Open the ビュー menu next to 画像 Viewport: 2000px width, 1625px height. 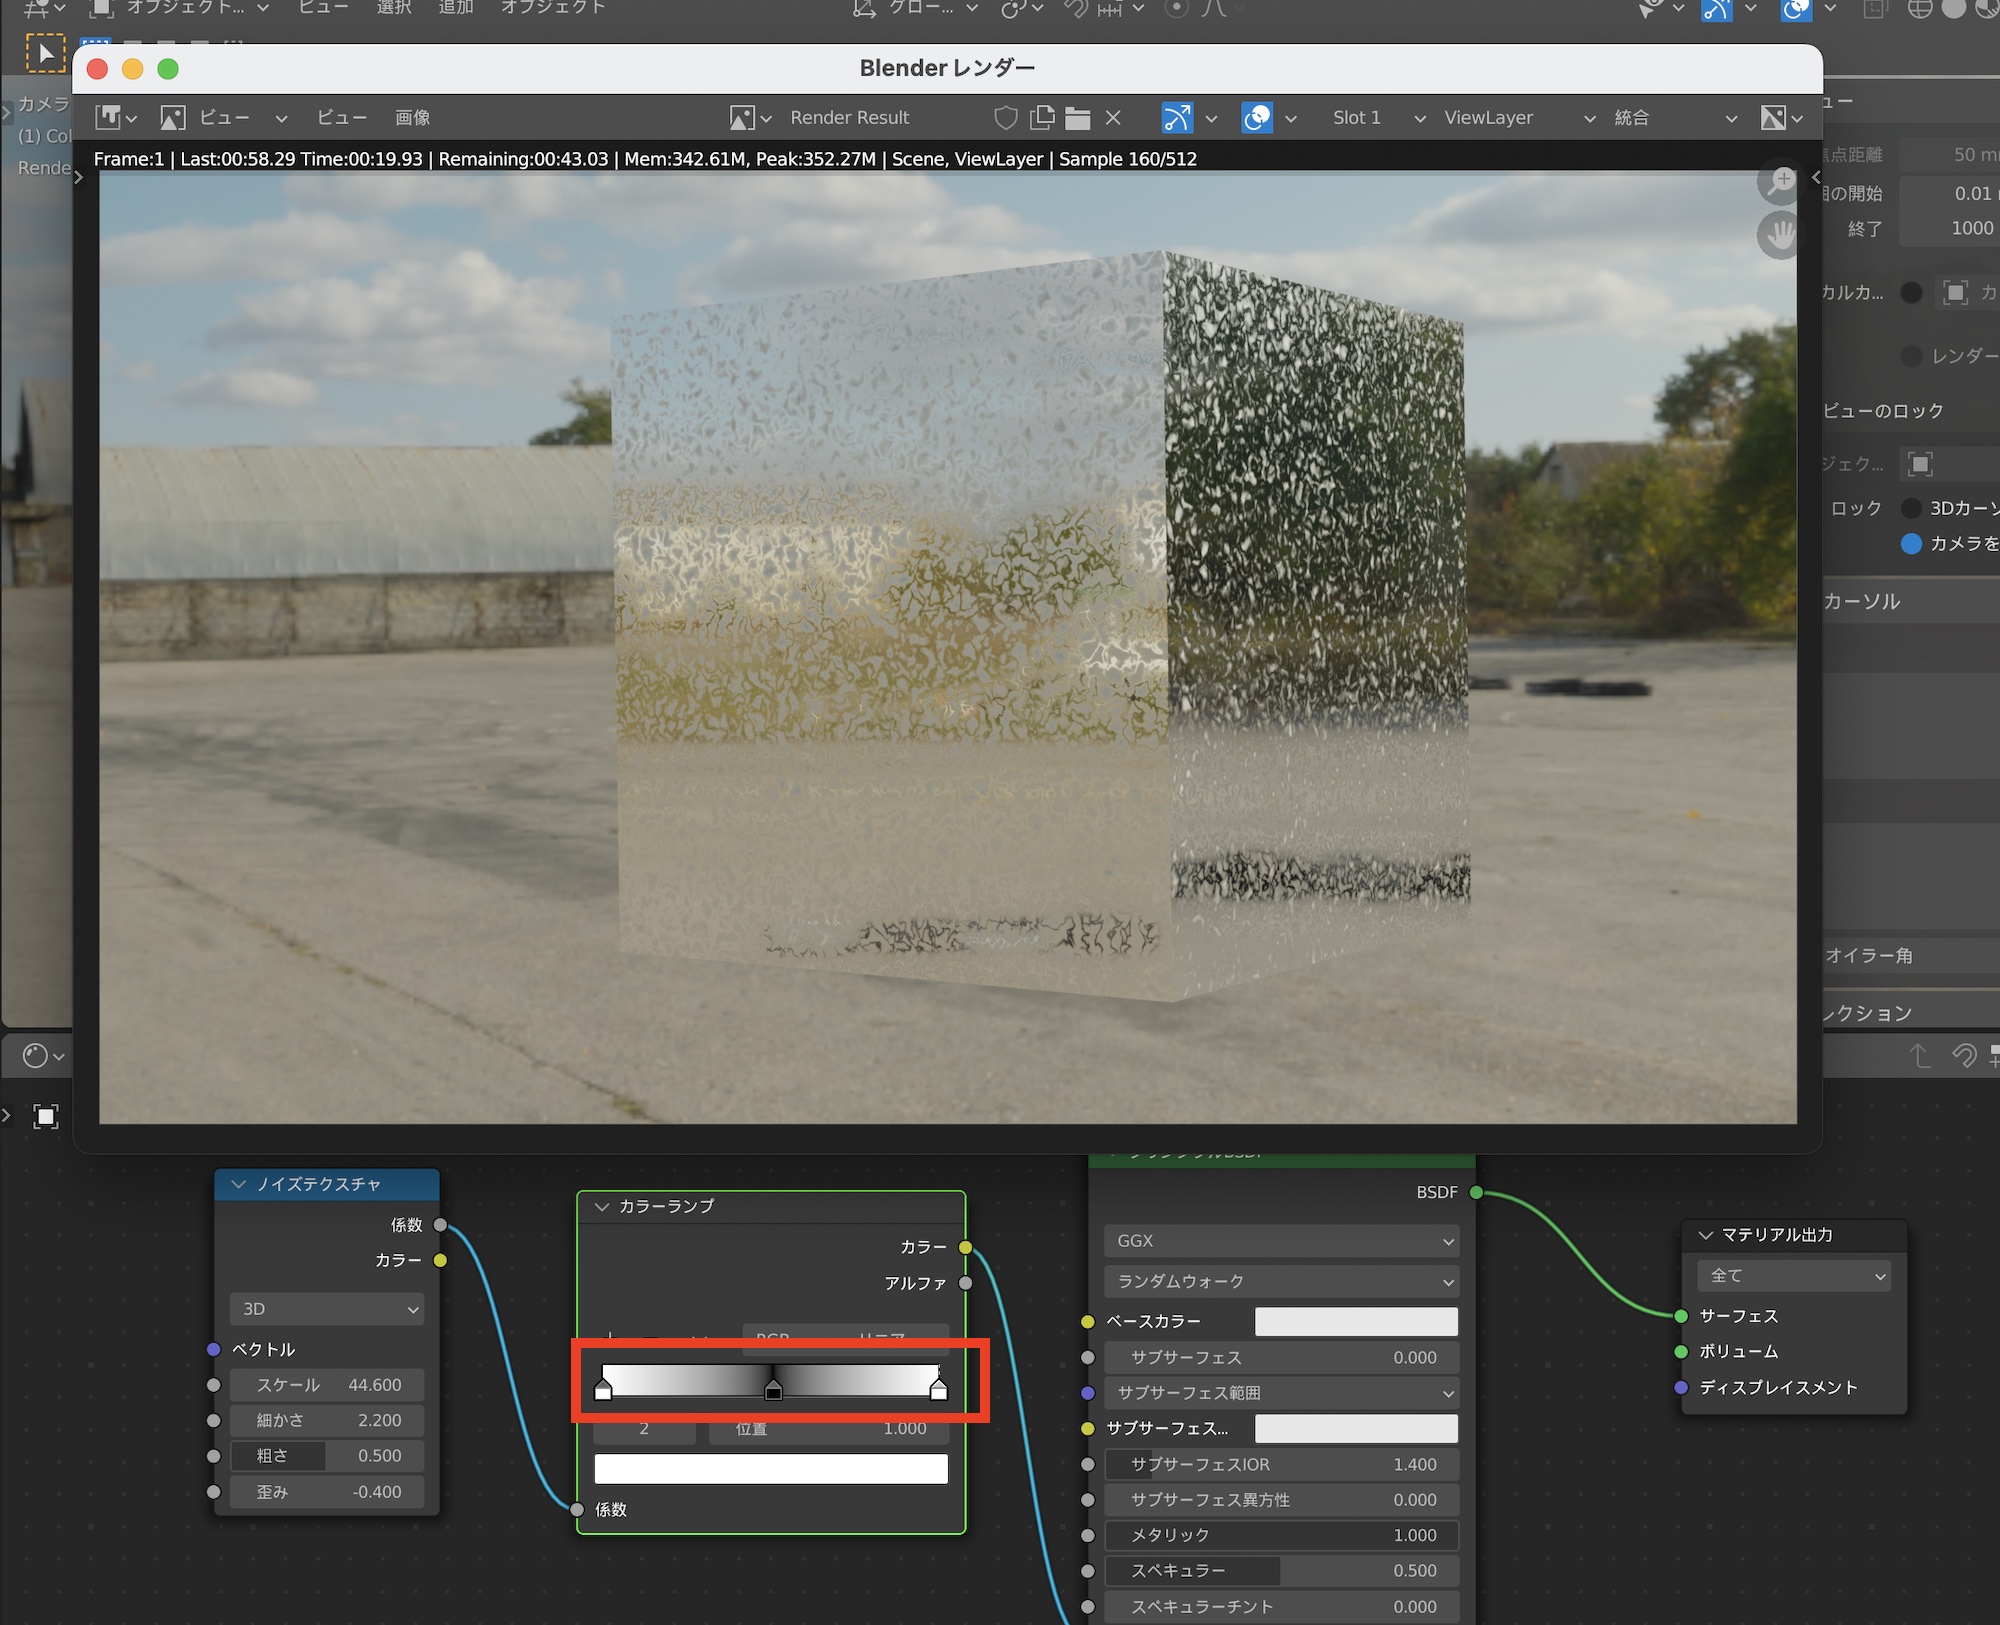coord(341,118)
